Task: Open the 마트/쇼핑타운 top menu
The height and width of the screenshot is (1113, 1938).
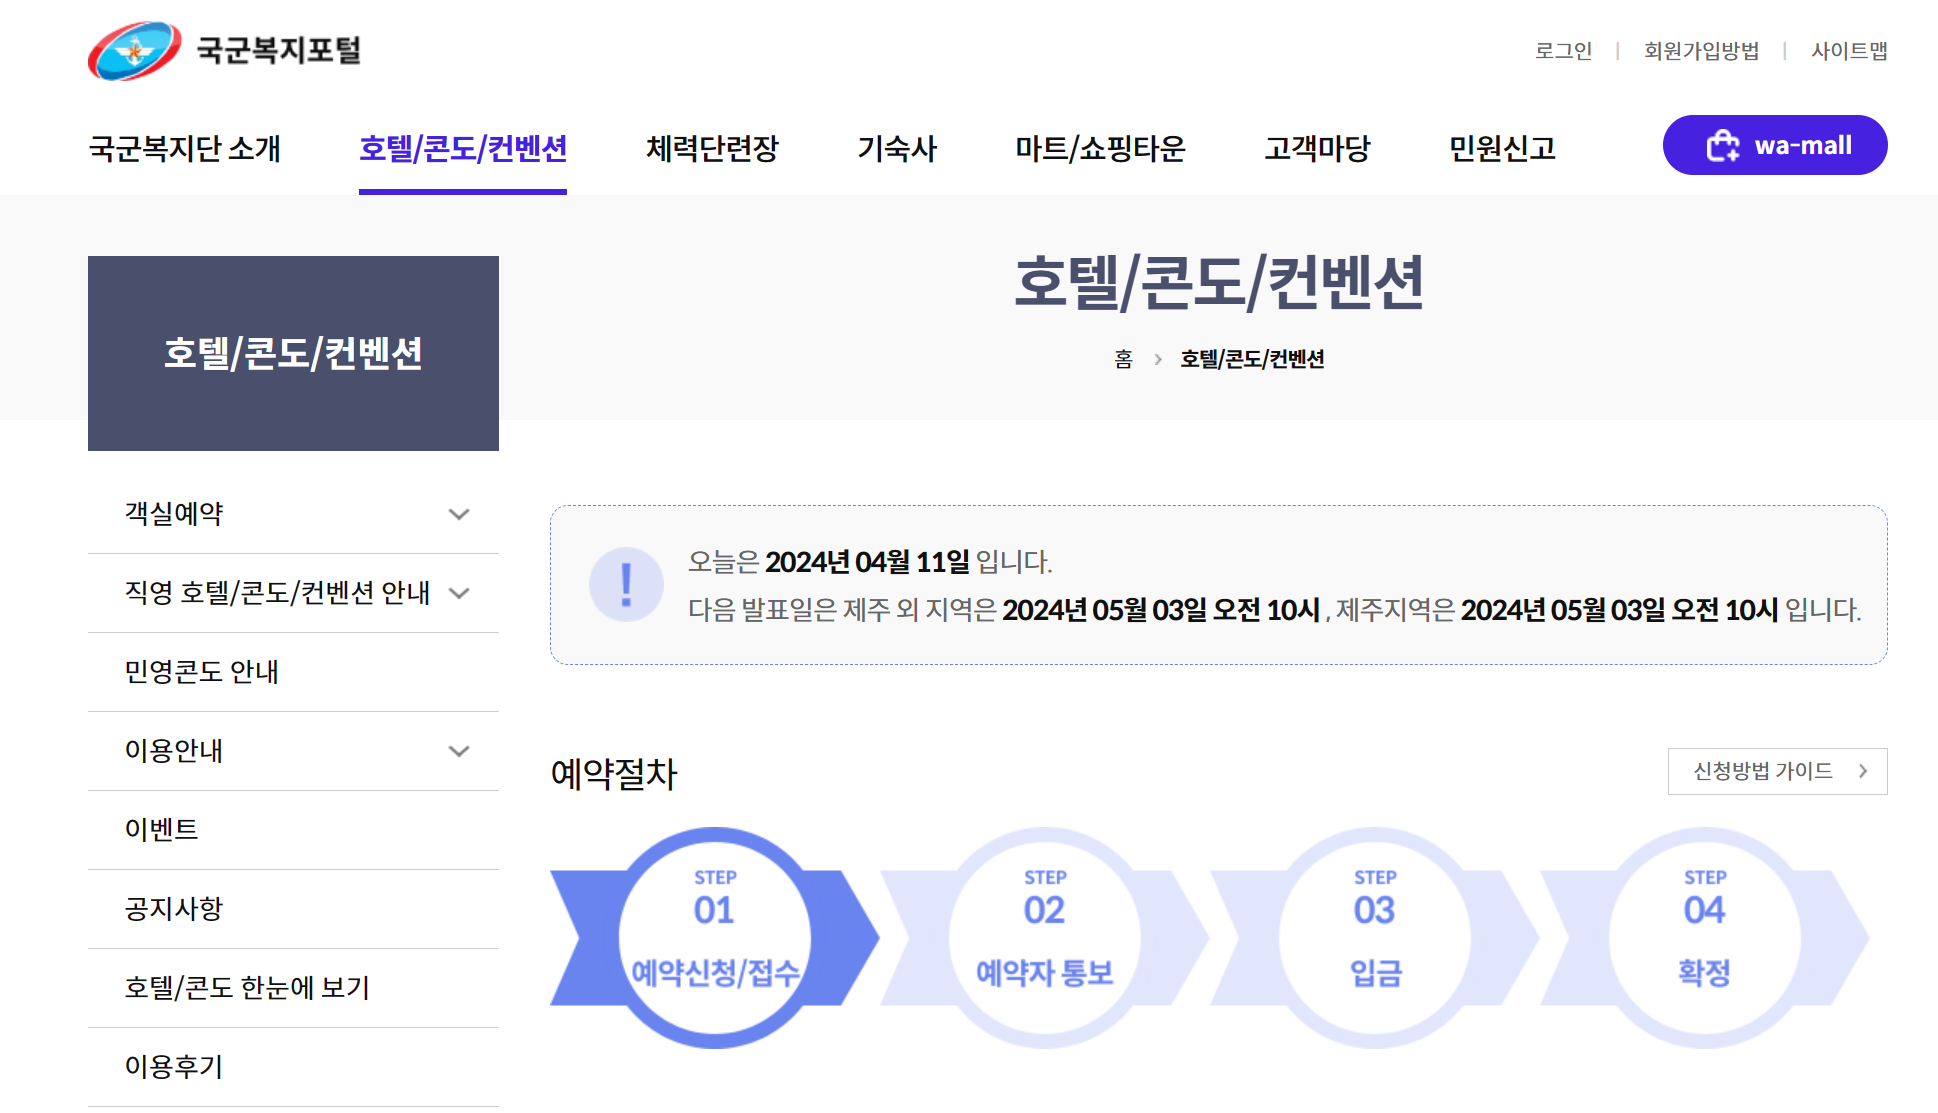Action: [x=1100, y=149]
